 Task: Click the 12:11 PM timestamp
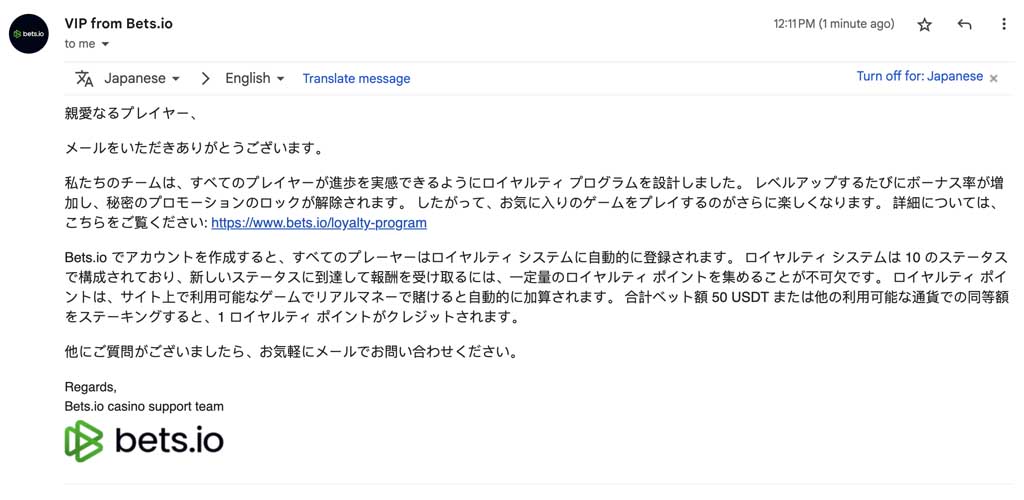(834, 24)
